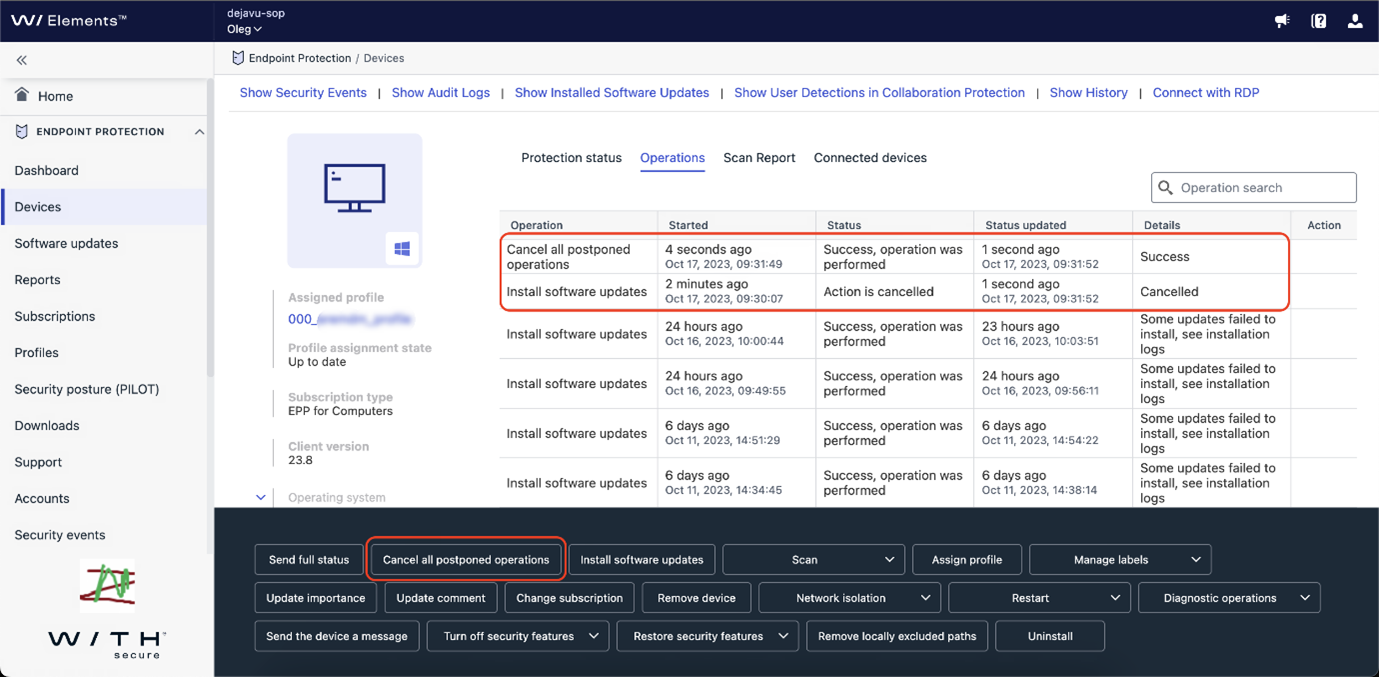The width and height of the screenshot is (1379, 677).
Task: Expand the Operating system section chevron
Action: pos(261,497)
